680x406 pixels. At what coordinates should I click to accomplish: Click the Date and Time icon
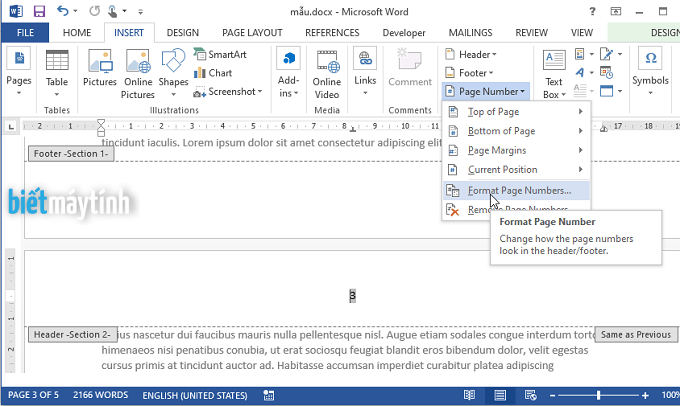606,72
